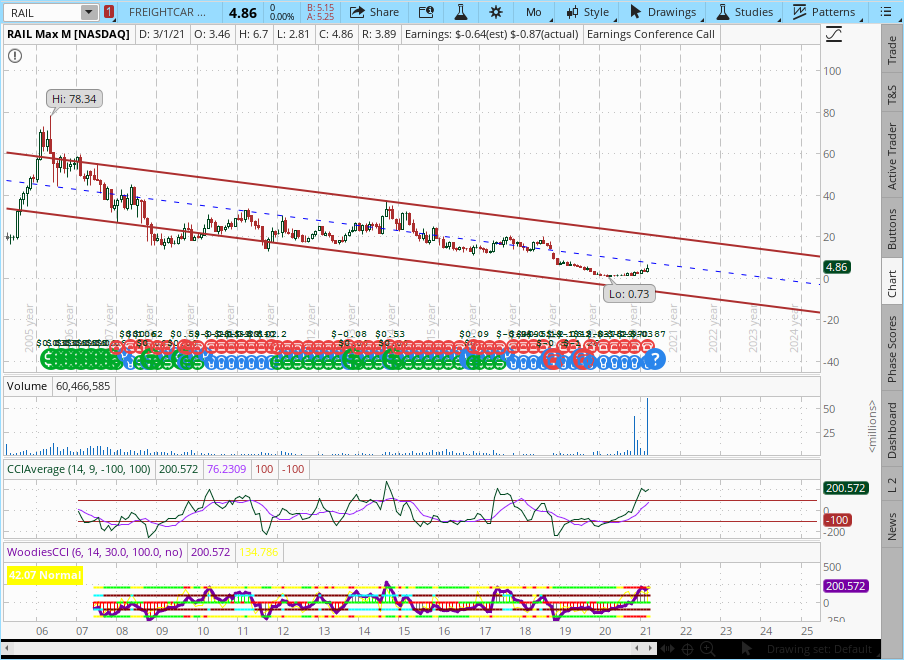Switch to the Active Trader side tab

click(x=891, y=157)
